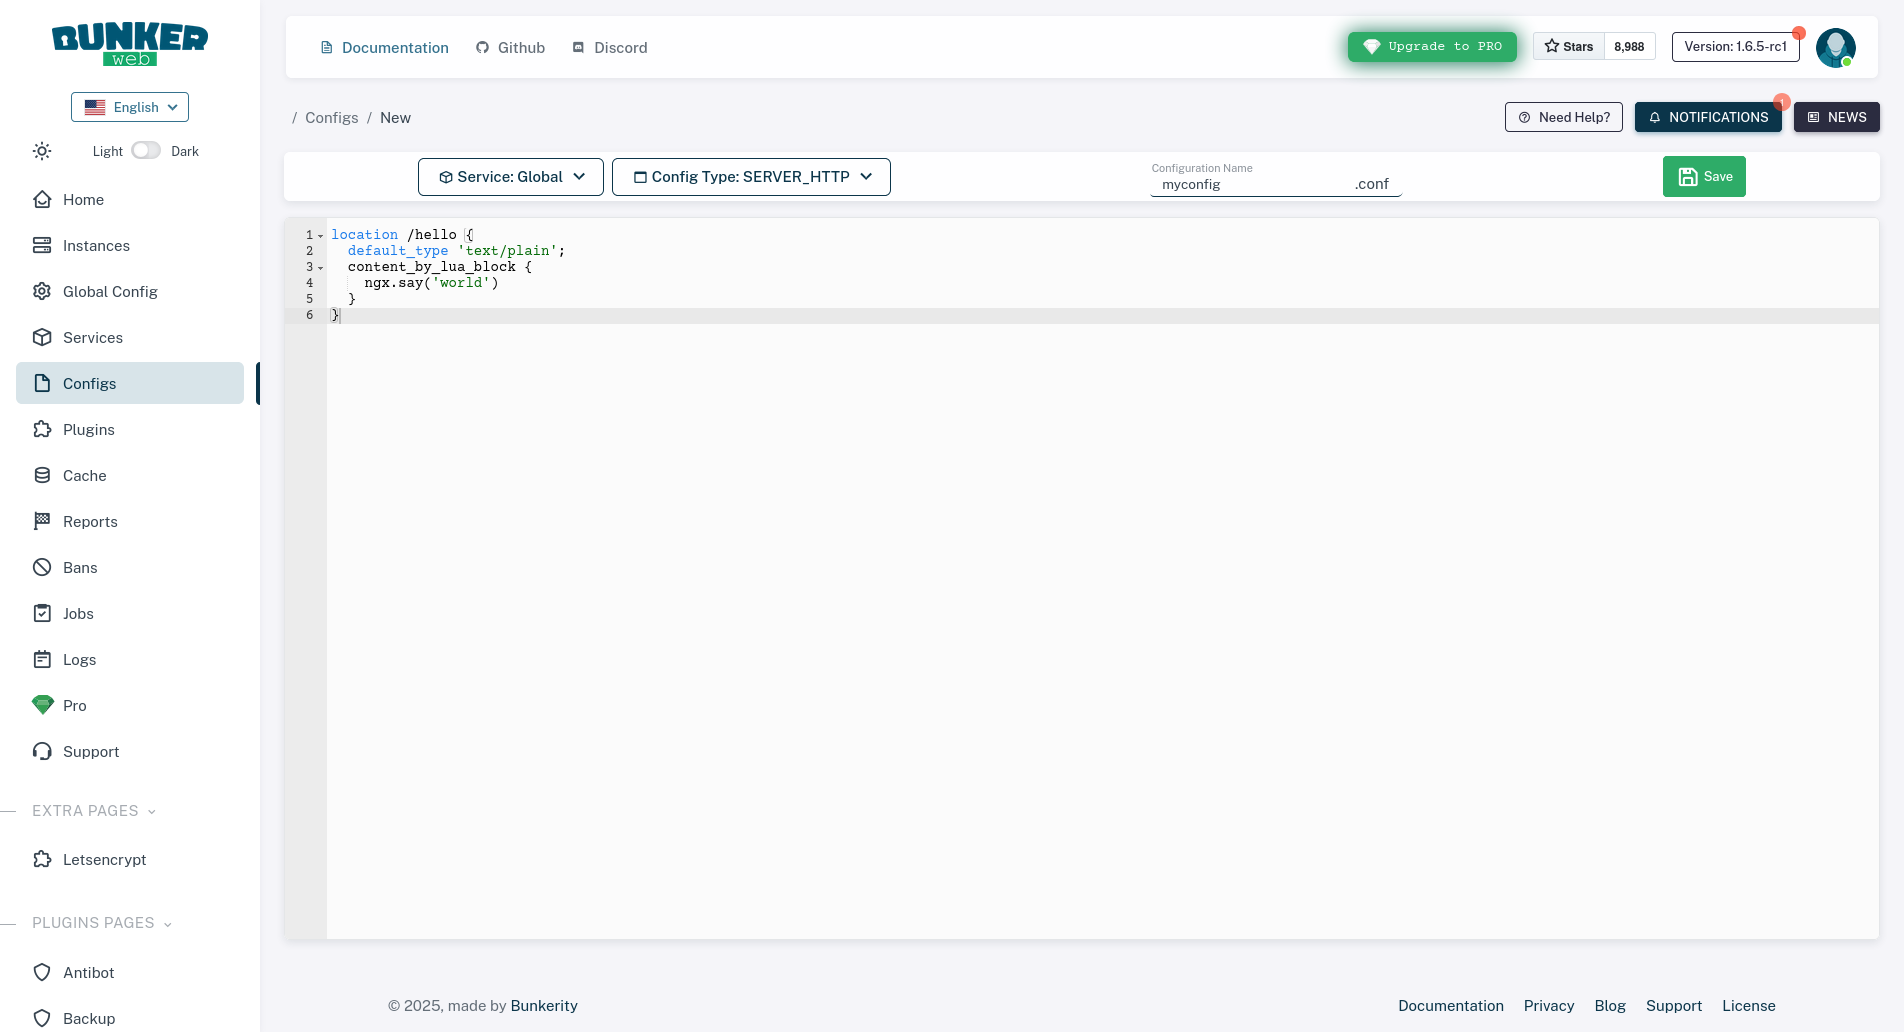
Task: Open the Bunkerity link in the footer
Action: click(x=544, y=1005)
